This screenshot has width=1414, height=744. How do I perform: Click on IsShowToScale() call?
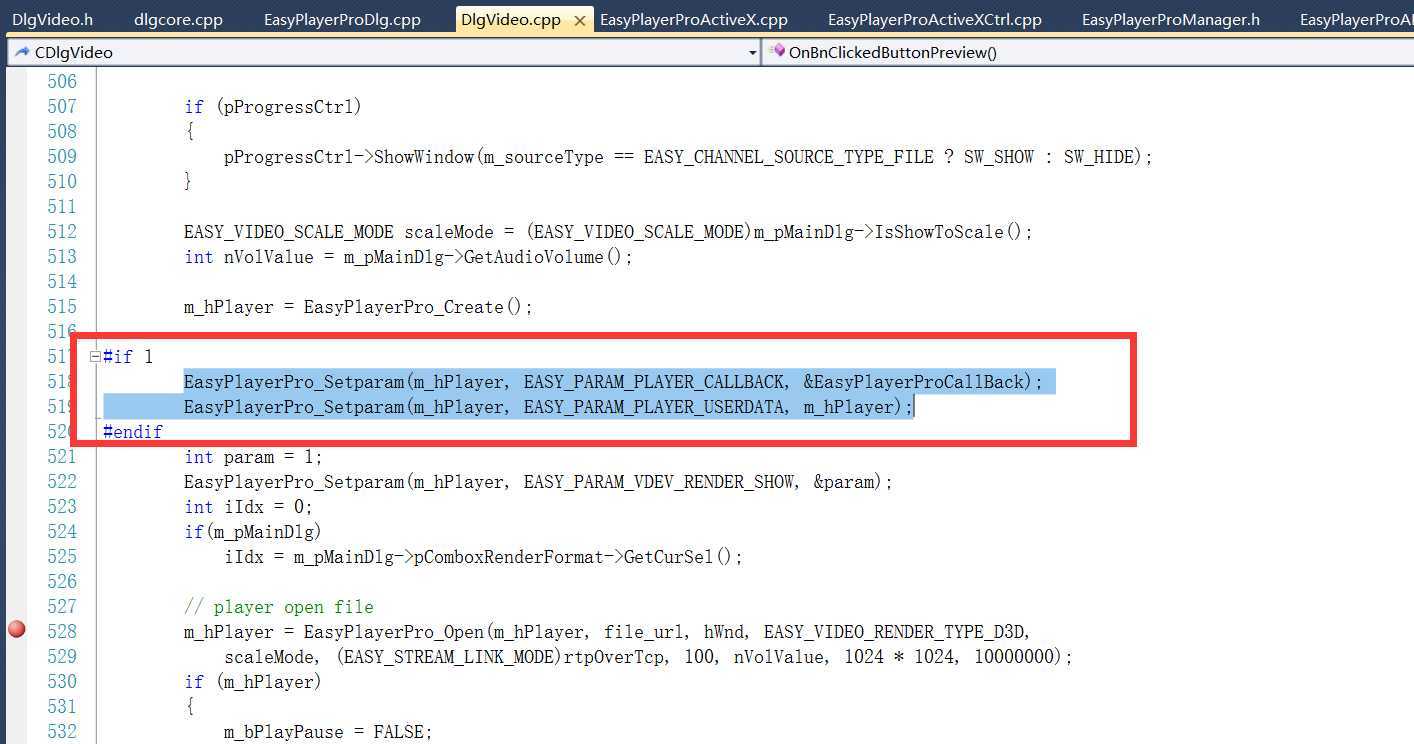(949, 232)
